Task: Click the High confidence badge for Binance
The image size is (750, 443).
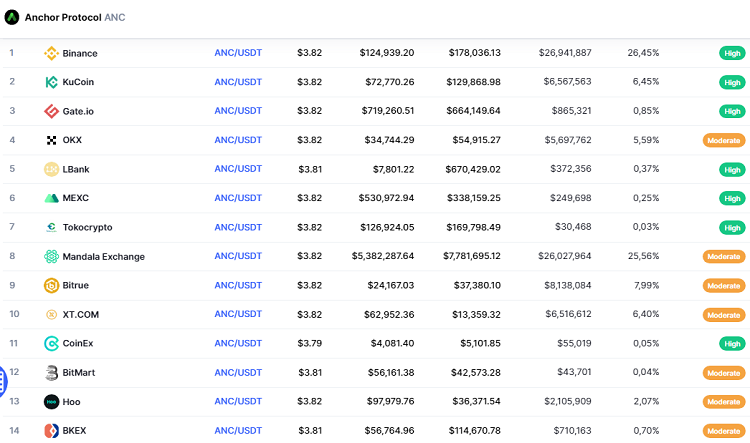Action: click(732, 53)
